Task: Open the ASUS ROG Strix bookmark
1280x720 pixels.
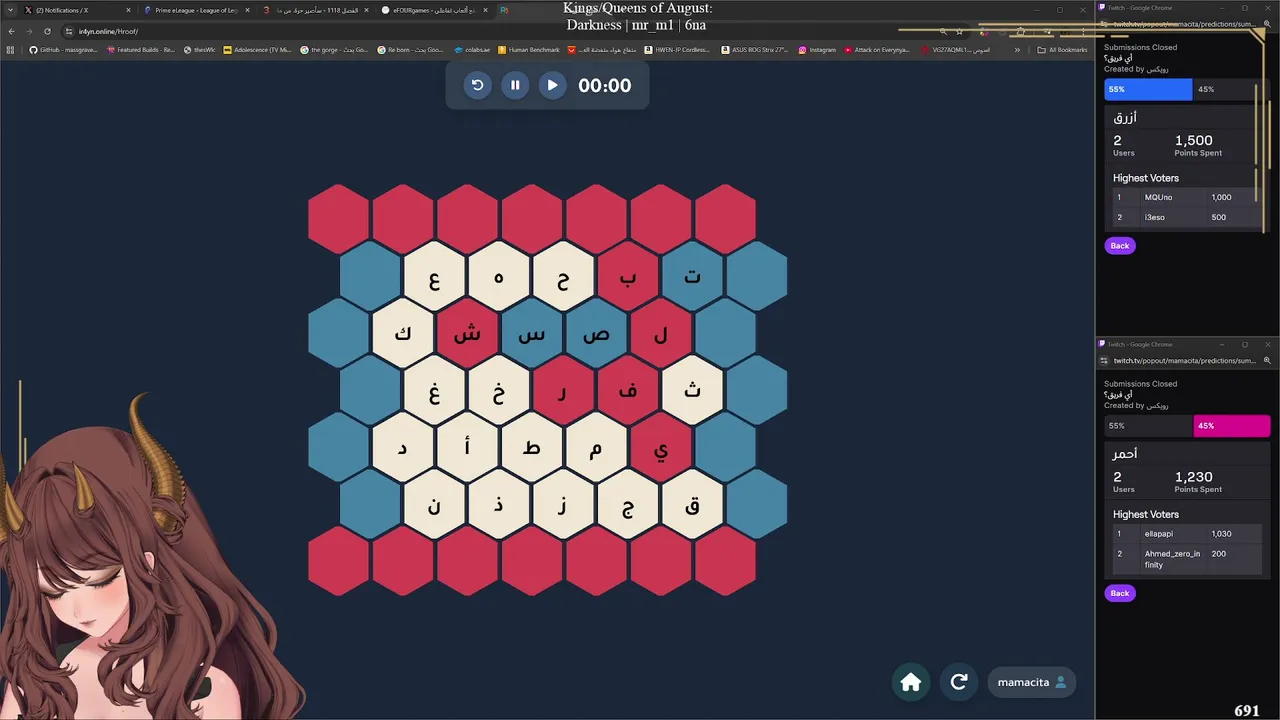Action: [x=754, y=49]
